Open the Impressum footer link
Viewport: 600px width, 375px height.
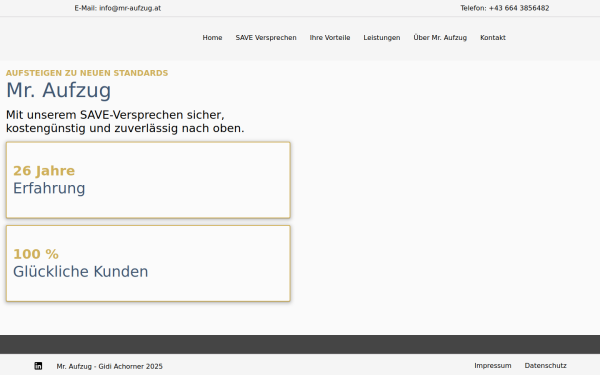[x=493, y=365]
